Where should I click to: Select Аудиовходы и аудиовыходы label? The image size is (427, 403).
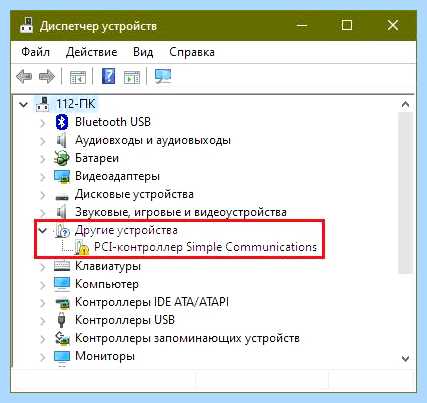click(153, 140)
